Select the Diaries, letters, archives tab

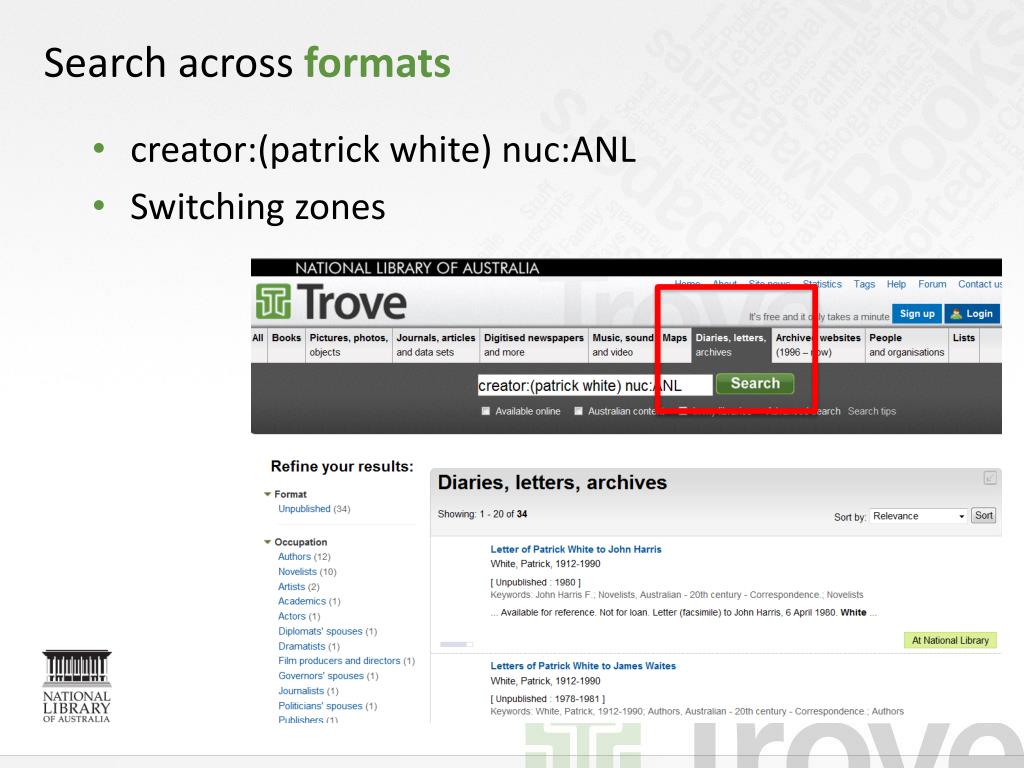730,345
